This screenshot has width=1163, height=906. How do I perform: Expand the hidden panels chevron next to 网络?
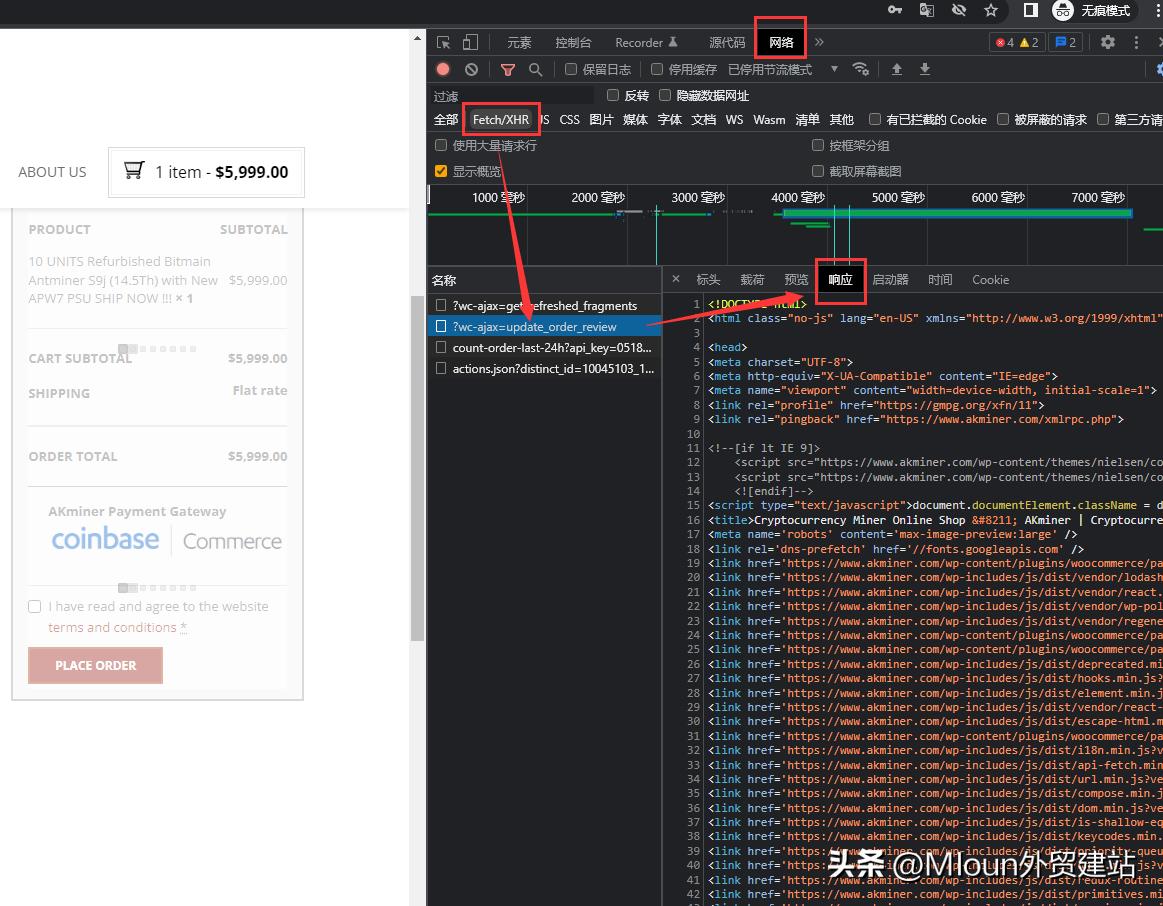[x=817, y=42]
